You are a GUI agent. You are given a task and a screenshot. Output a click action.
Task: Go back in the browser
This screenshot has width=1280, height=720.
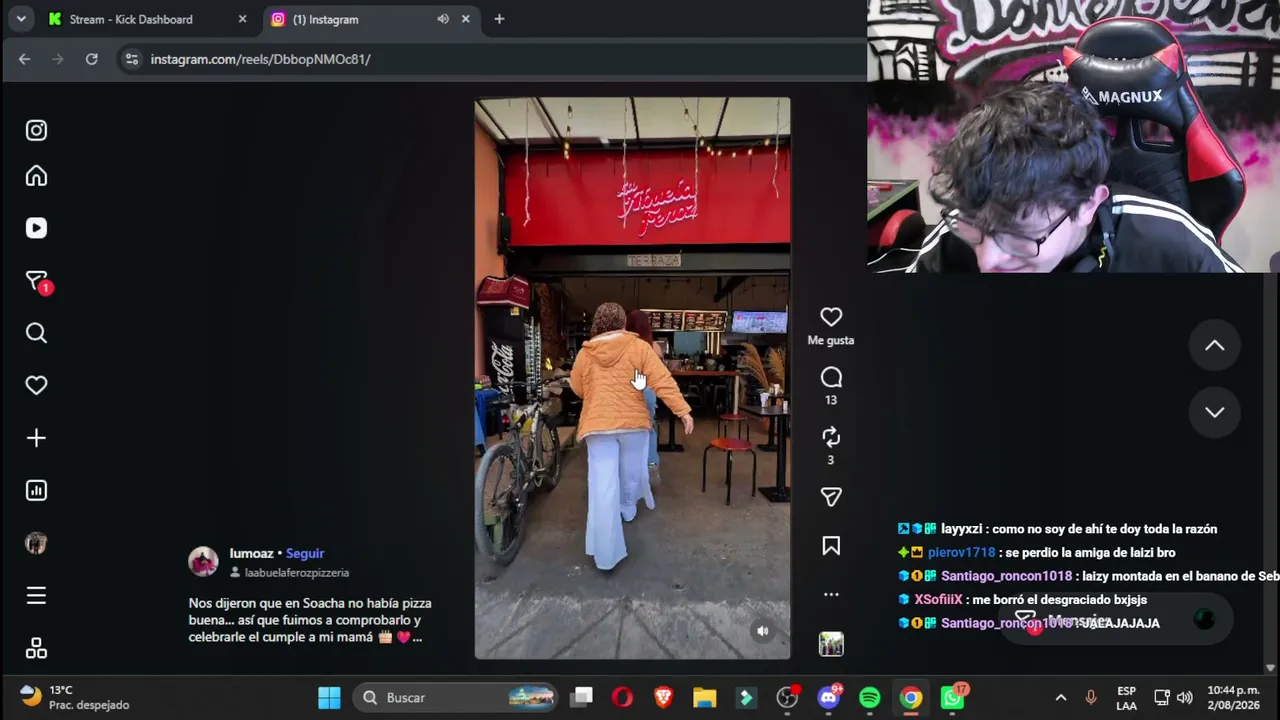coord(24,59)
